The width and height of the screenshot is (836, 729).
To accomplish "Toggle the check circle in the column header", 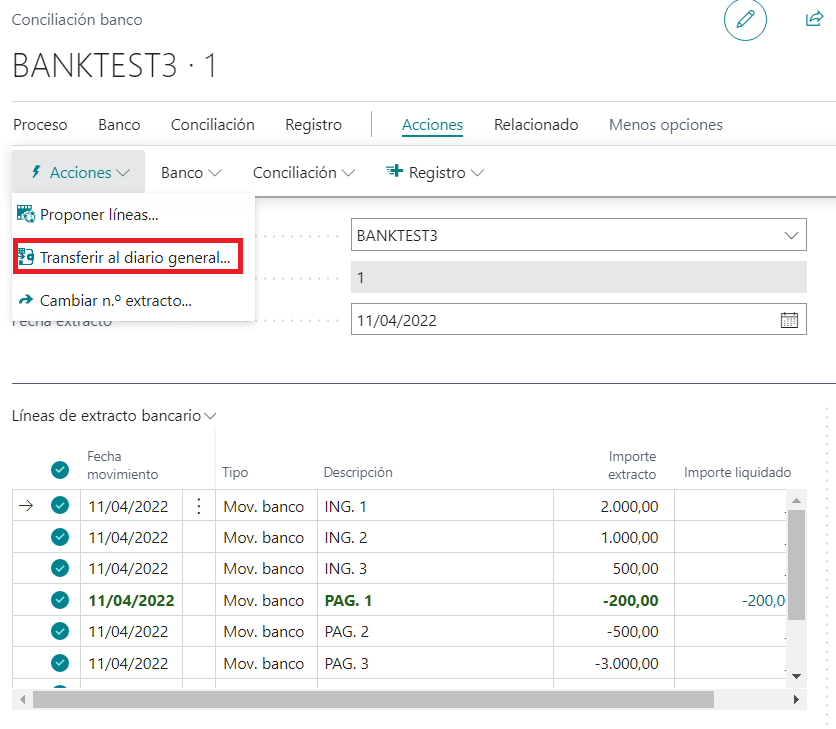I will click(59, 470).
